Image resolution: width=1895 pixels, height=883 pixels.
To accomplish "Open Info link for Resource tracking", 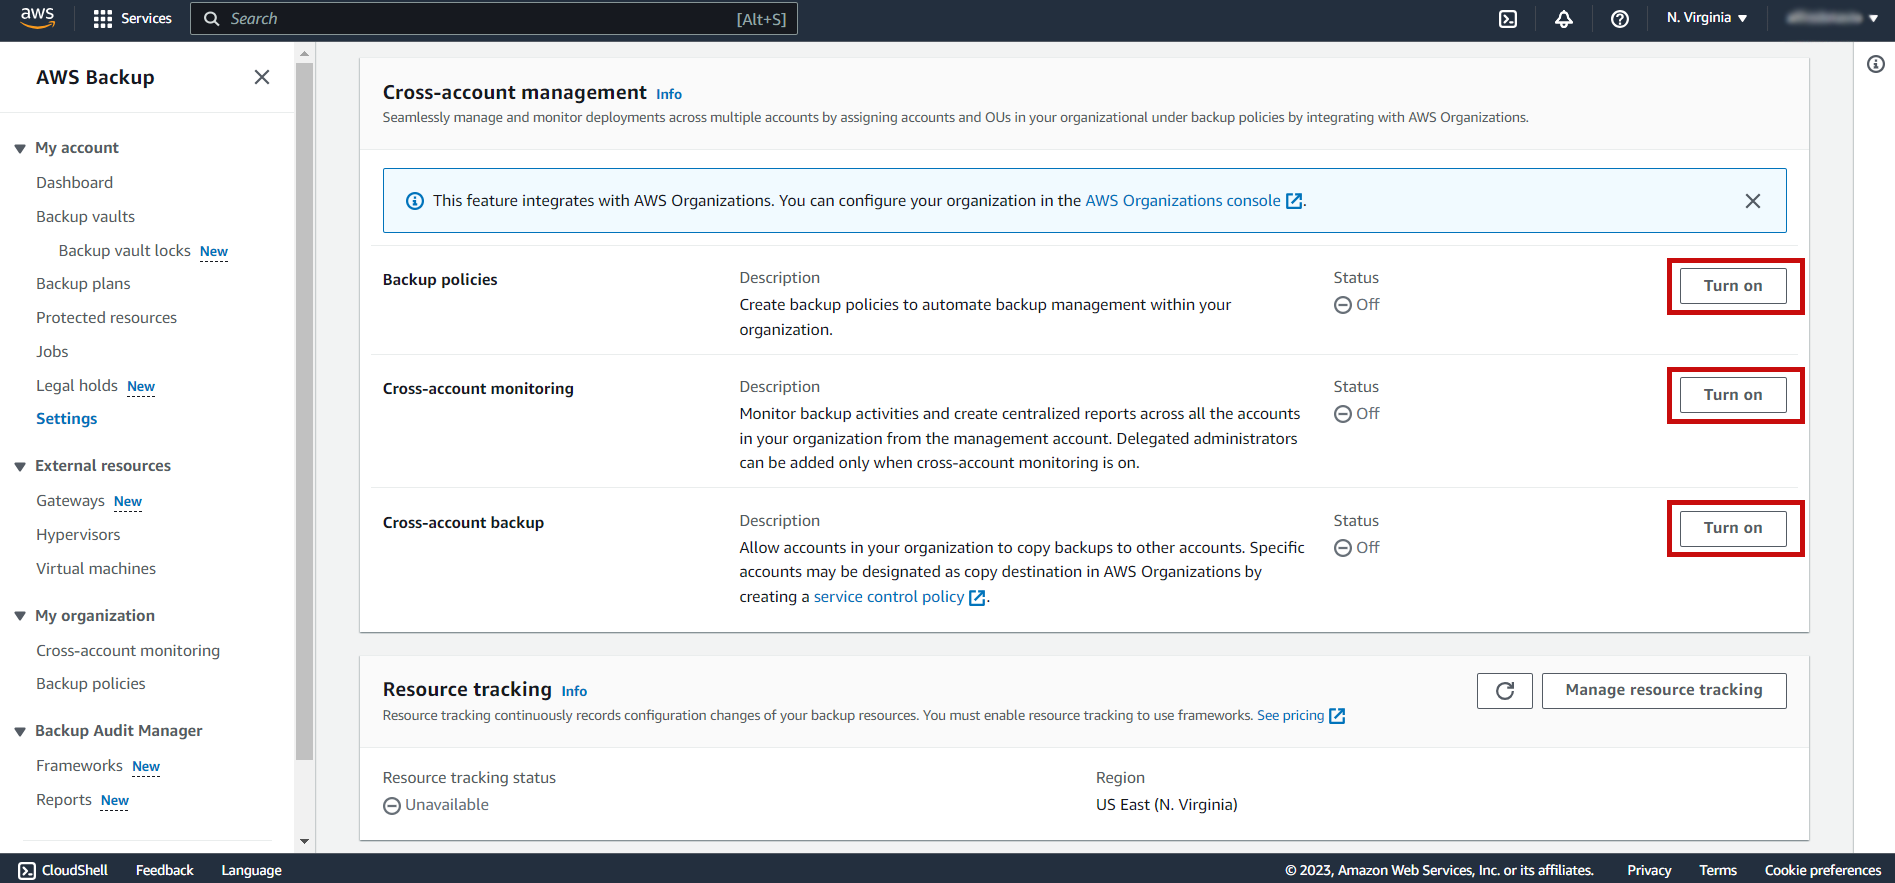I will (574, 691).
